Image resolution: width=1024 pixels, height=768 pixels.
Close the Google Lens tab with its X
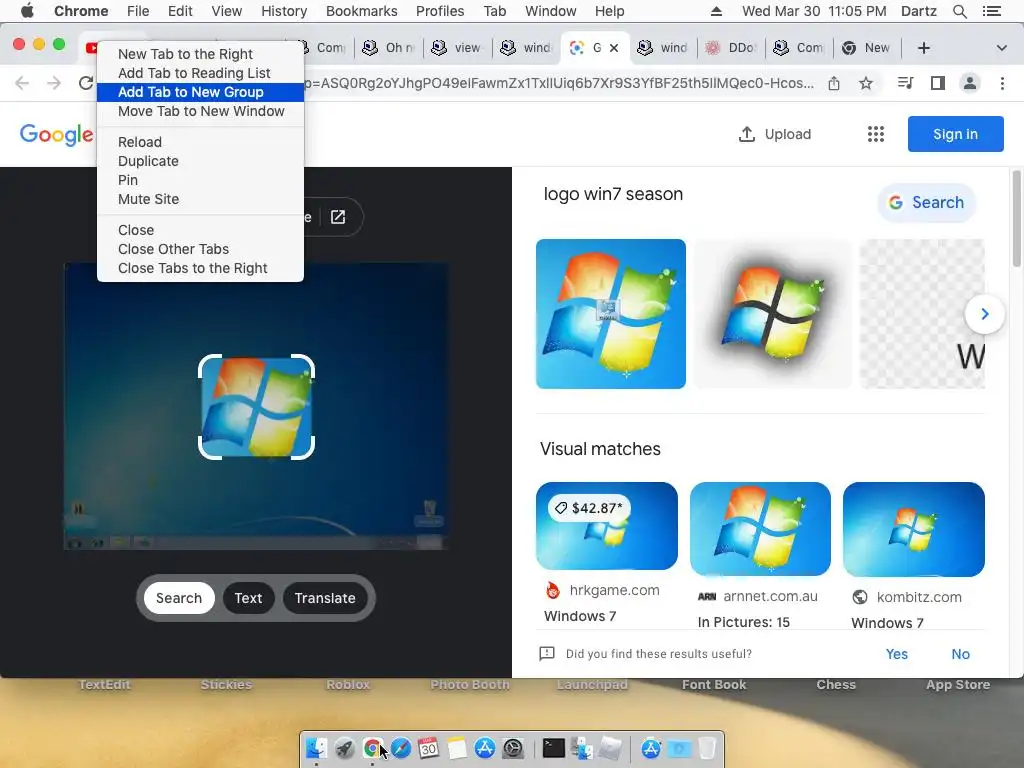pos(614,48)
